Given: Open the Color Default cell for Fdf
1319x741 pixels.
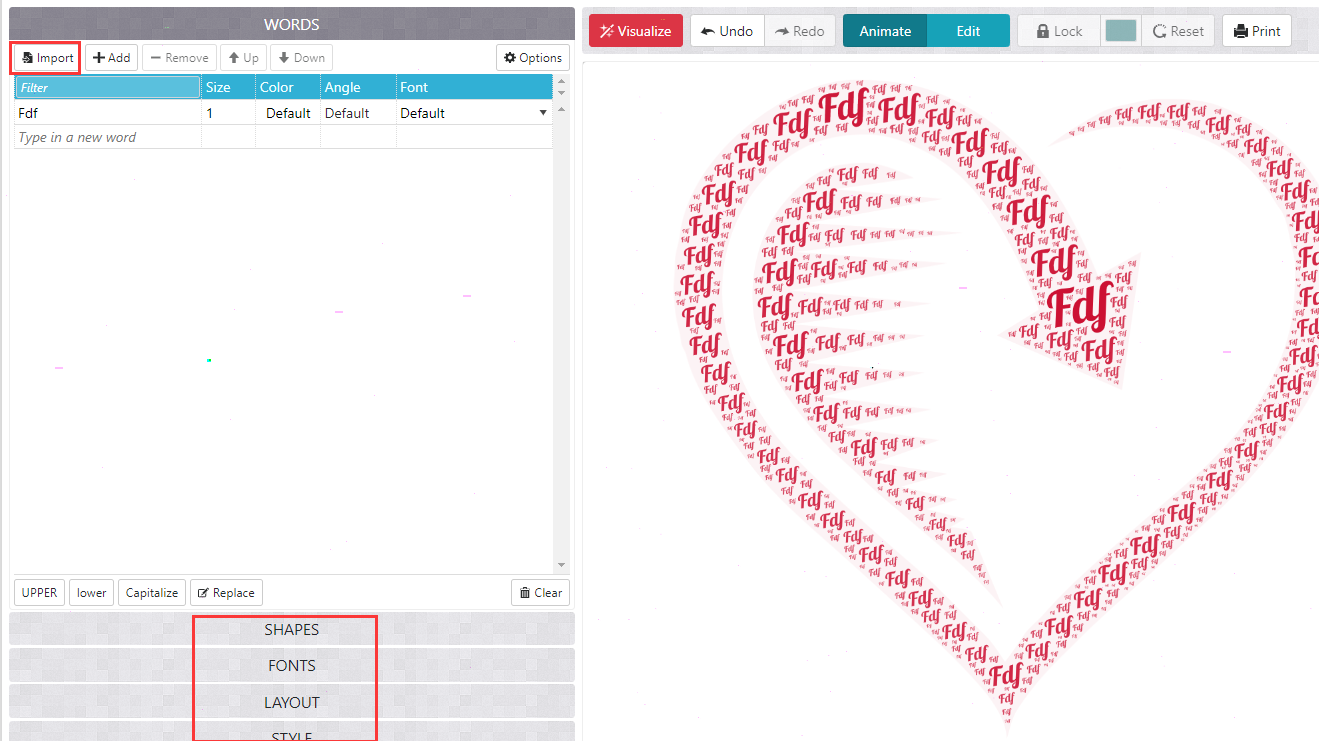Looking at the screenshot, I should pyautogui.click(x=288, y=113).
